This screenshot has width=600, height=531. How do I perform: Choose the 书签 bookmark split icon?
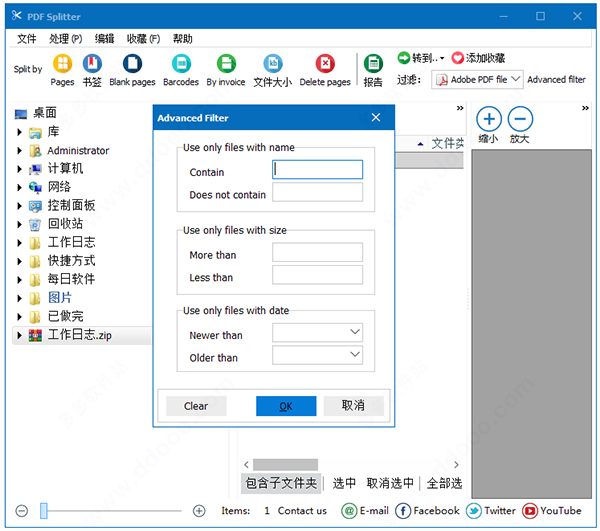[x=92, y=64]
